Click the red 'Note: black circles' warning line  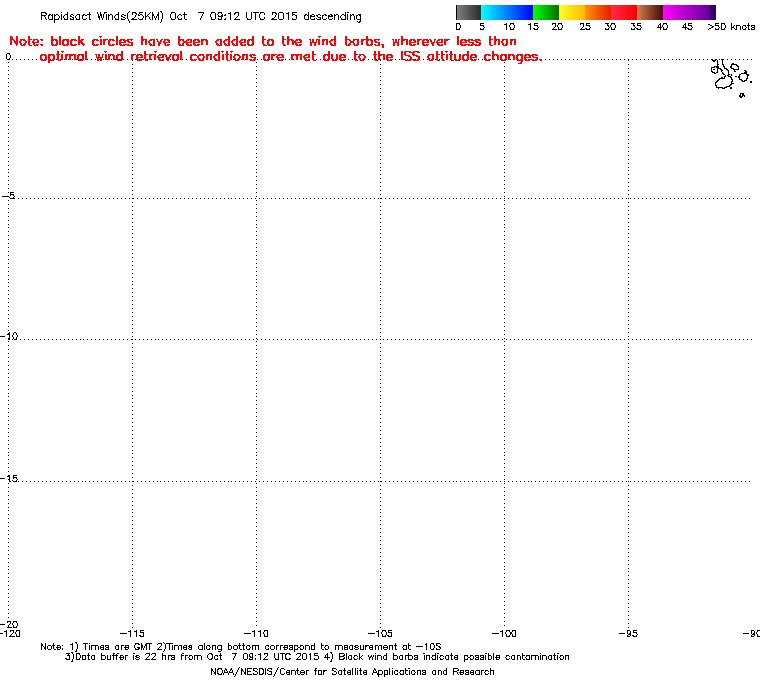point(263,41)
